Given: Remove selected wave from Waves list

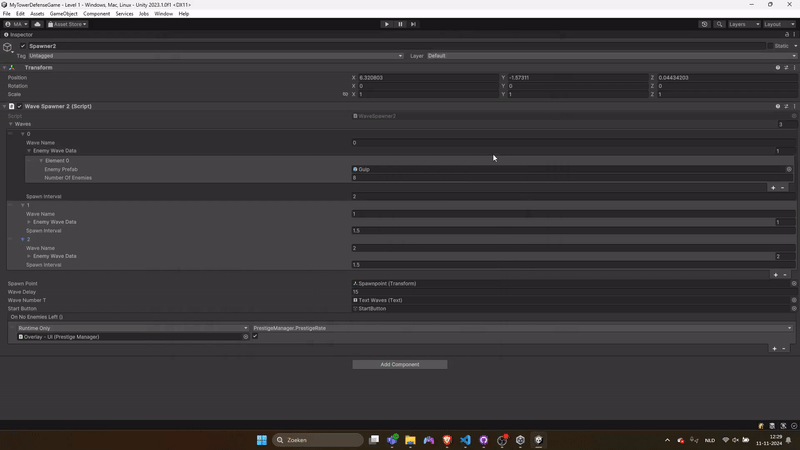Looking at the screenshot, I should 785,275.
